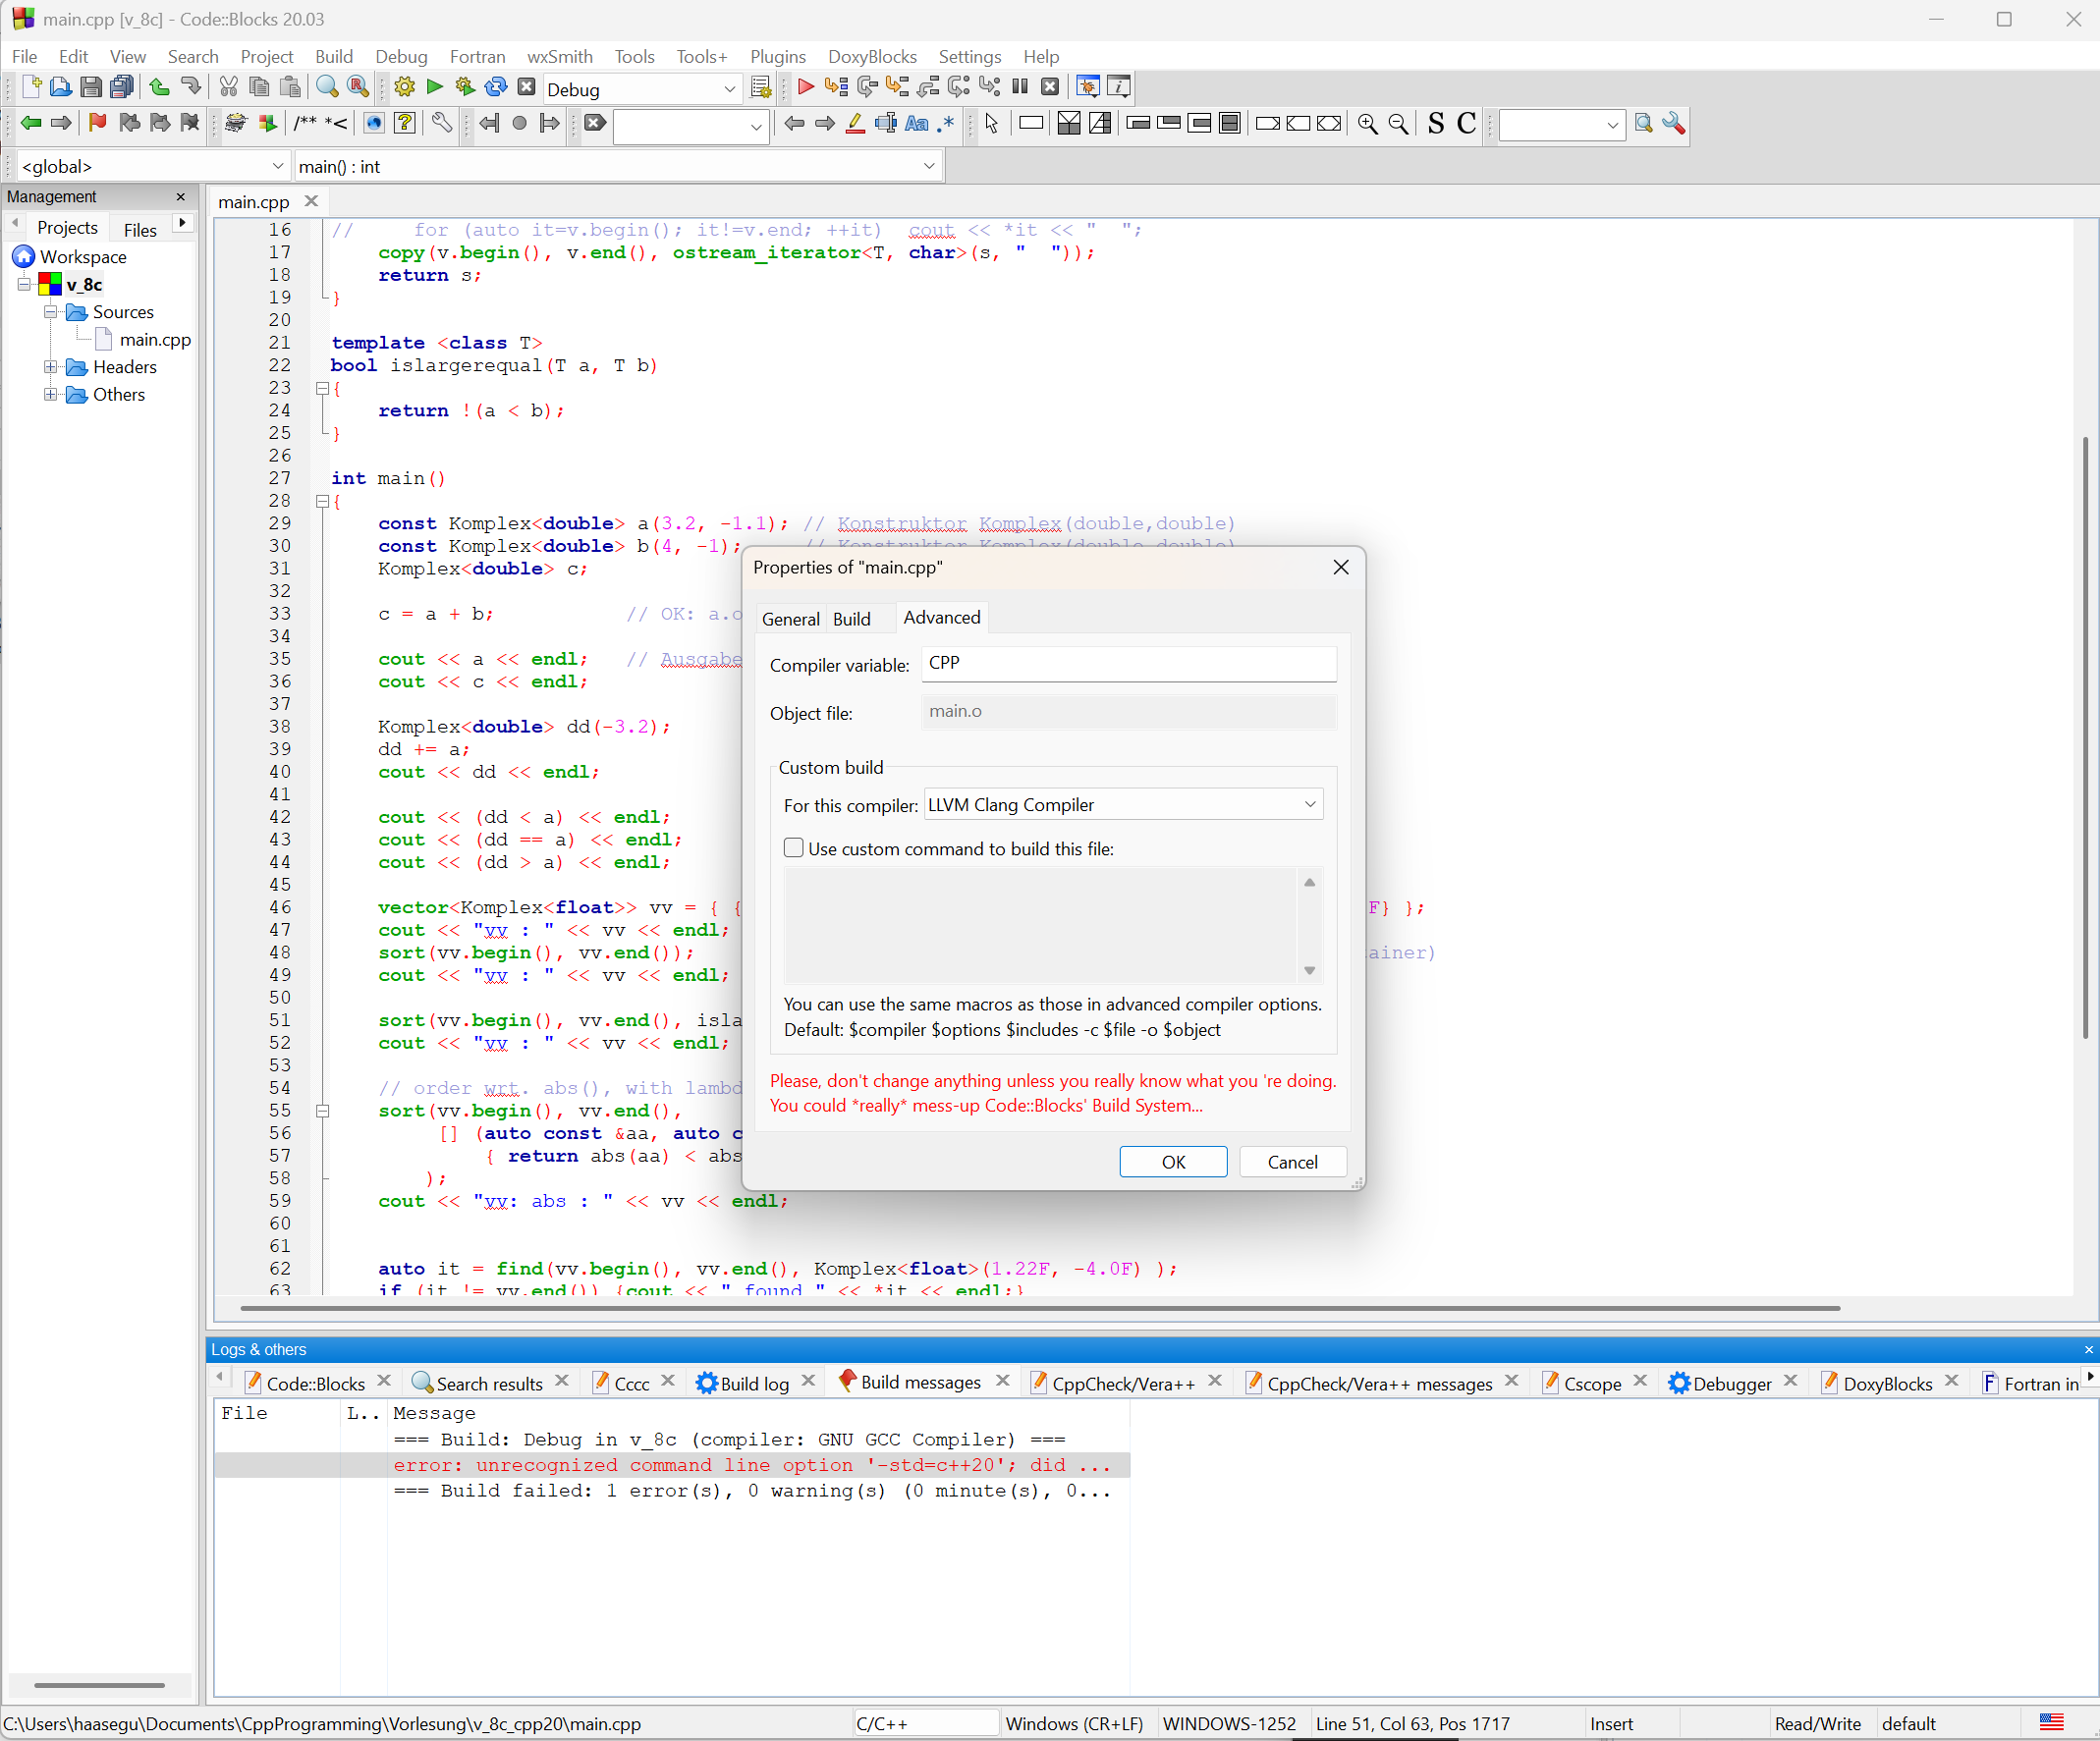Switch to the General tab
The height and width of the screenshot is (1741, 2100).
tap(789, 619)
